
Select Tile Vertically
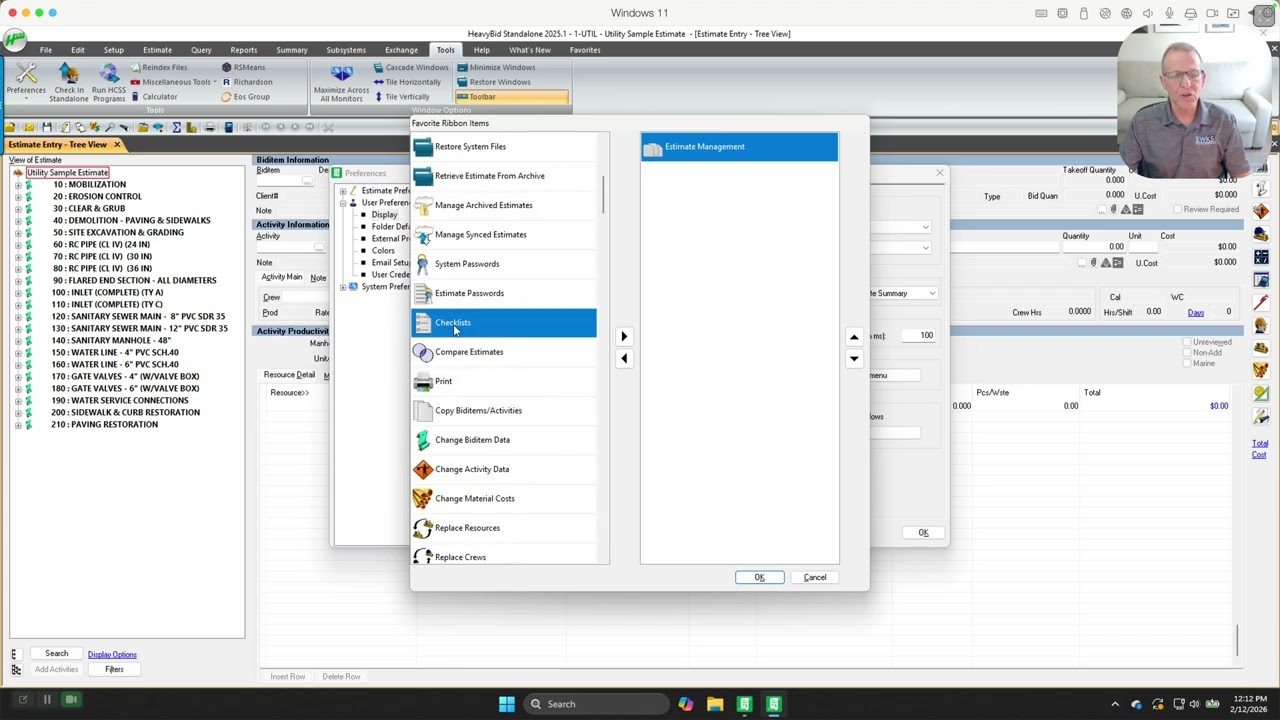pyautogui.click(x=401, y=97)
